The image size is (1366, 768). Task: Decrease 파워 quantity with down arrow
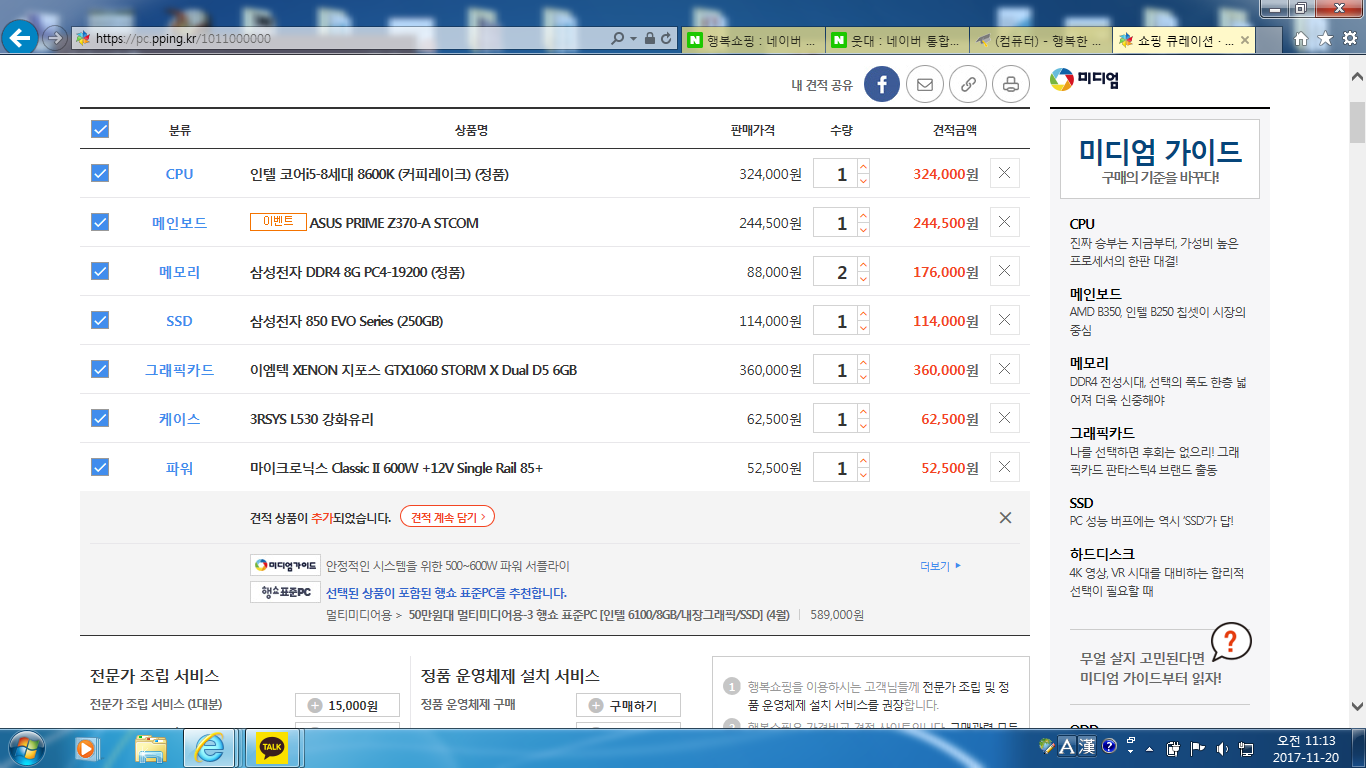click(x=864, y=475)
